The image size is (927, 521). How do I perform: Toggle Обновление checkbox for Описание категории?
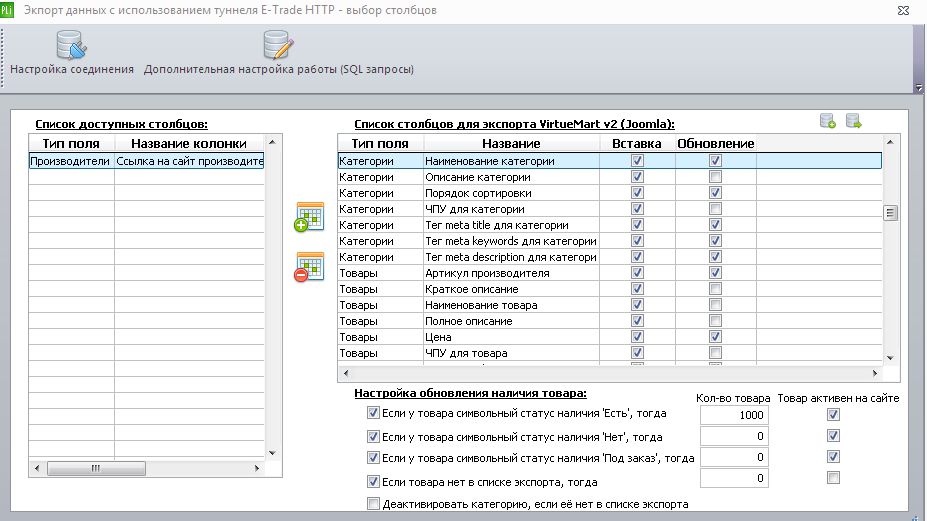coord(715,177)
